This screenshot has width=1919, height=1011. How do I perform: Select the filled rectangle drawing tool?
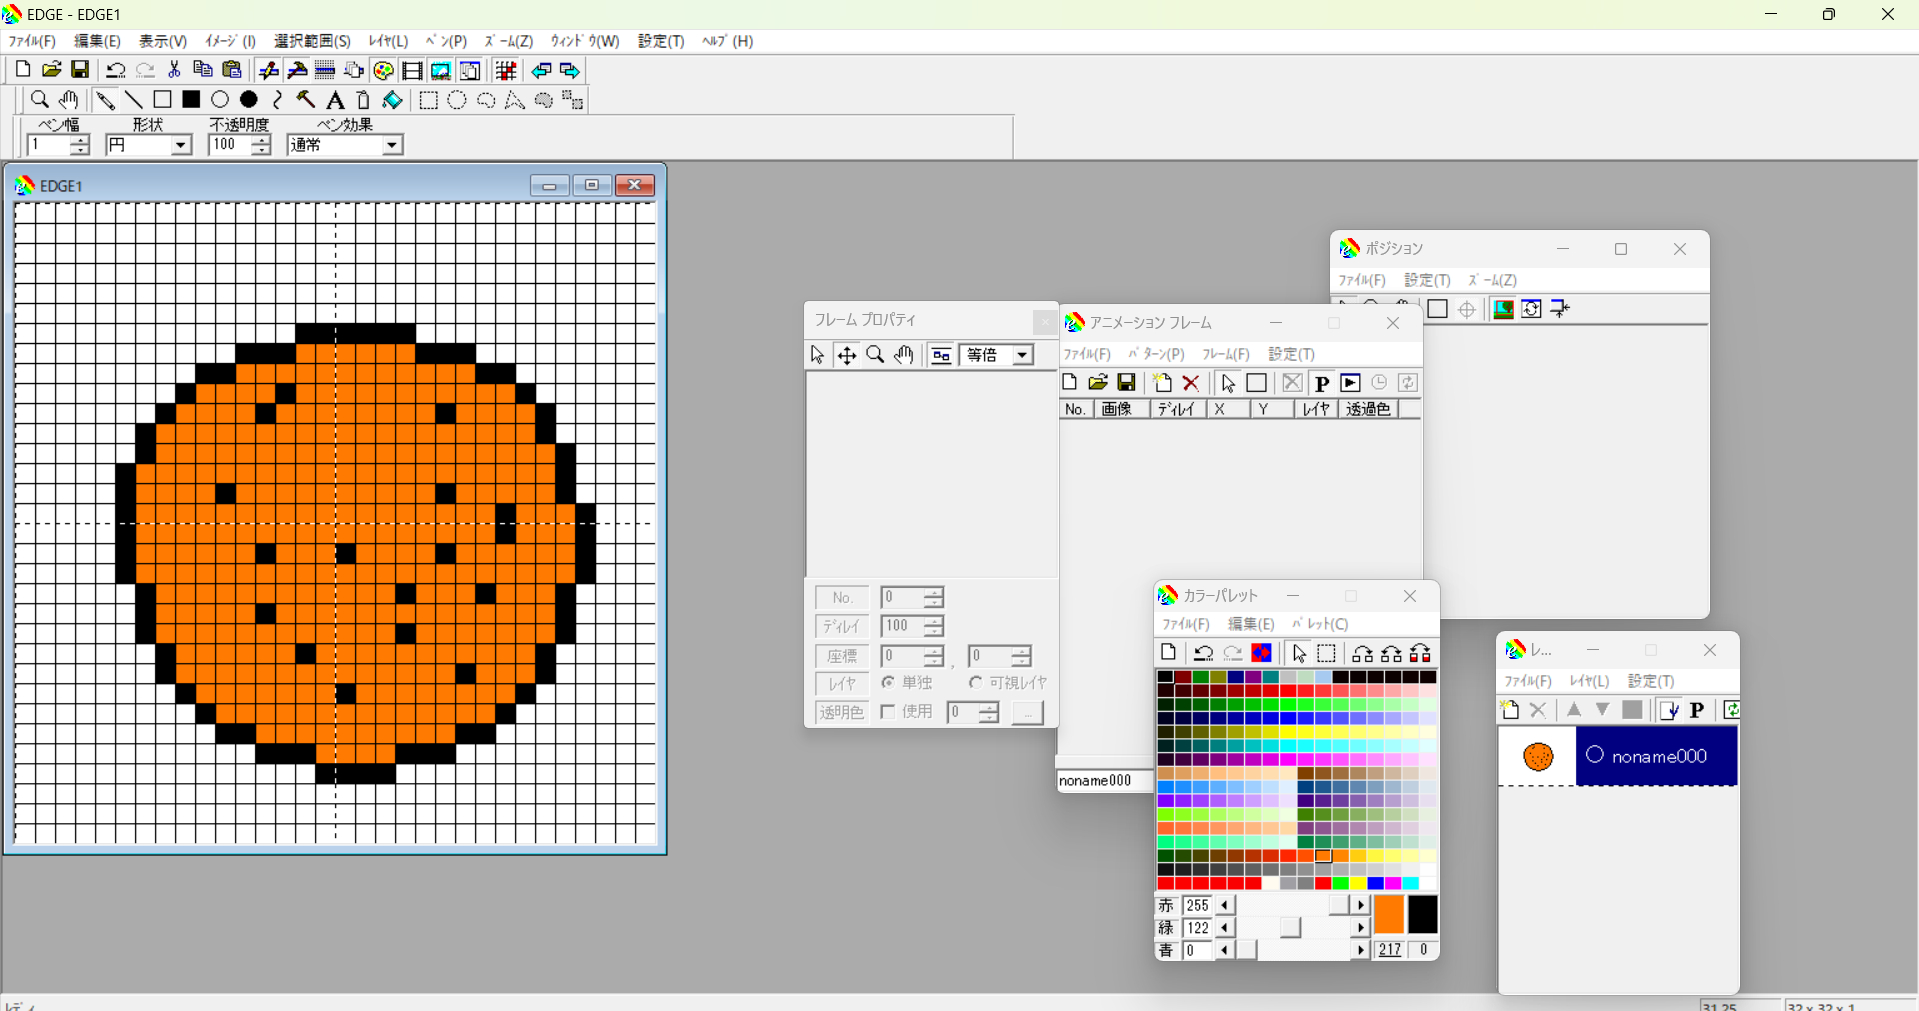pyautogui.click(x=190, y=100)
